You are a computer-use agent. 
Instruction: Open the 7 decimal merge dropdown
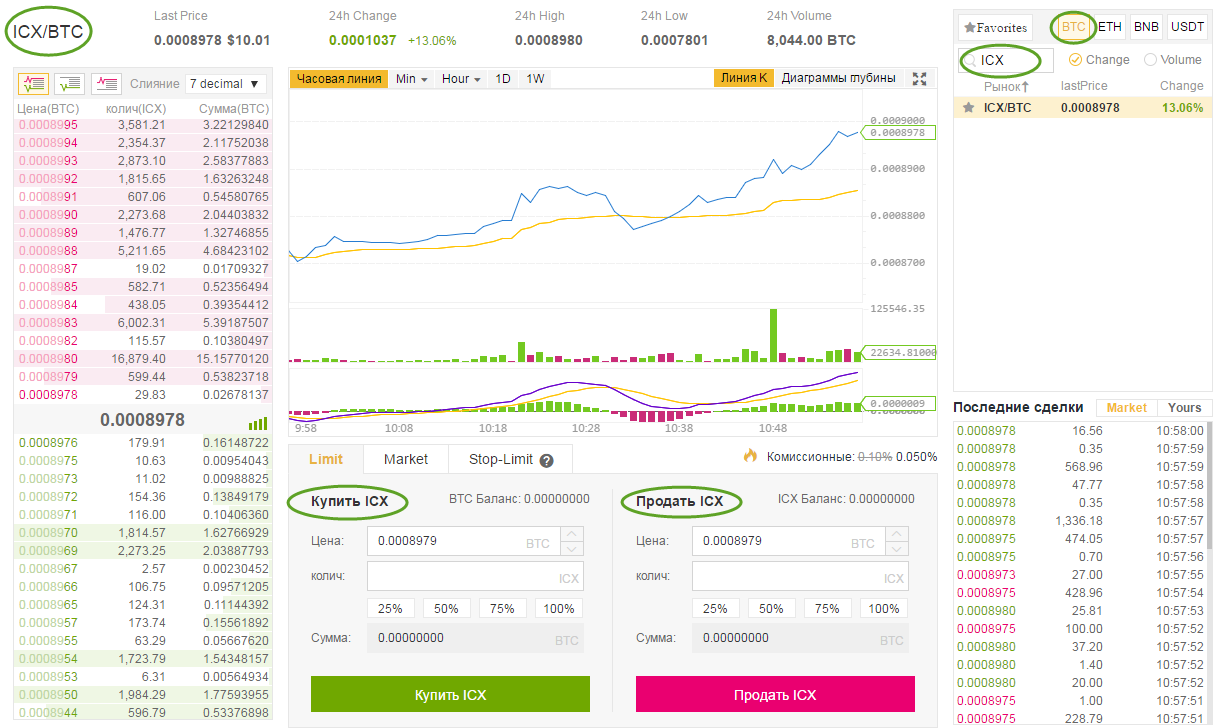tap(225, 84)
